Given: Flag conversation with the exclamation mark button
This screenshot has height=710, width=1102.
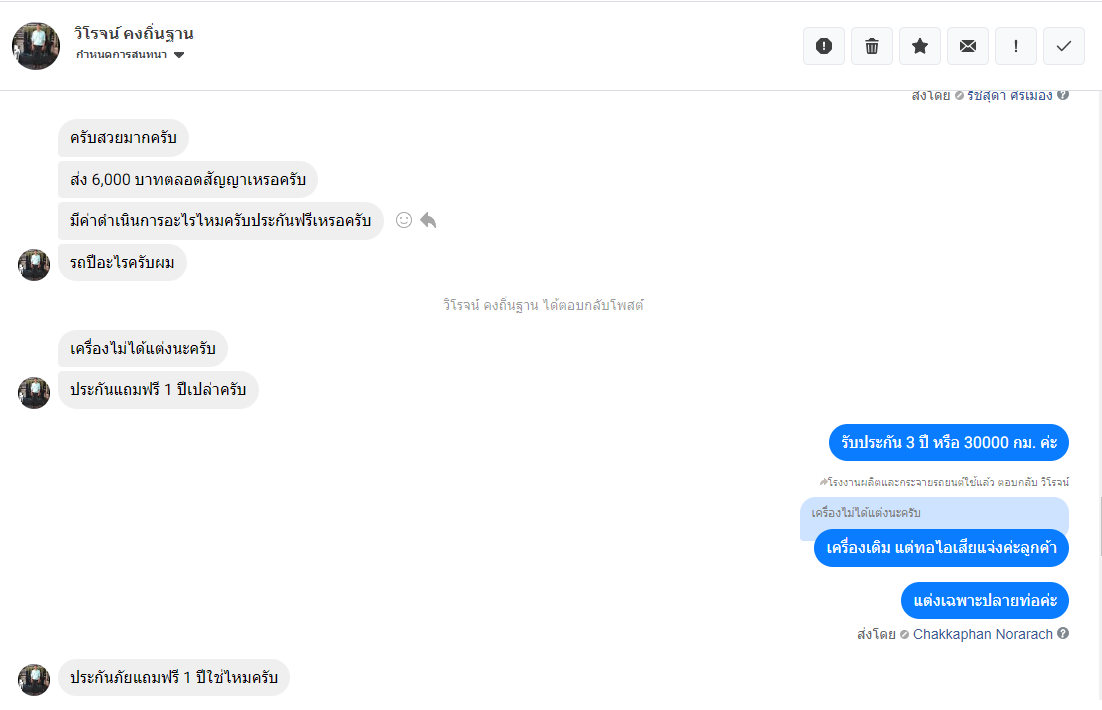Looking at the screenshot, I should [1016, 46].
